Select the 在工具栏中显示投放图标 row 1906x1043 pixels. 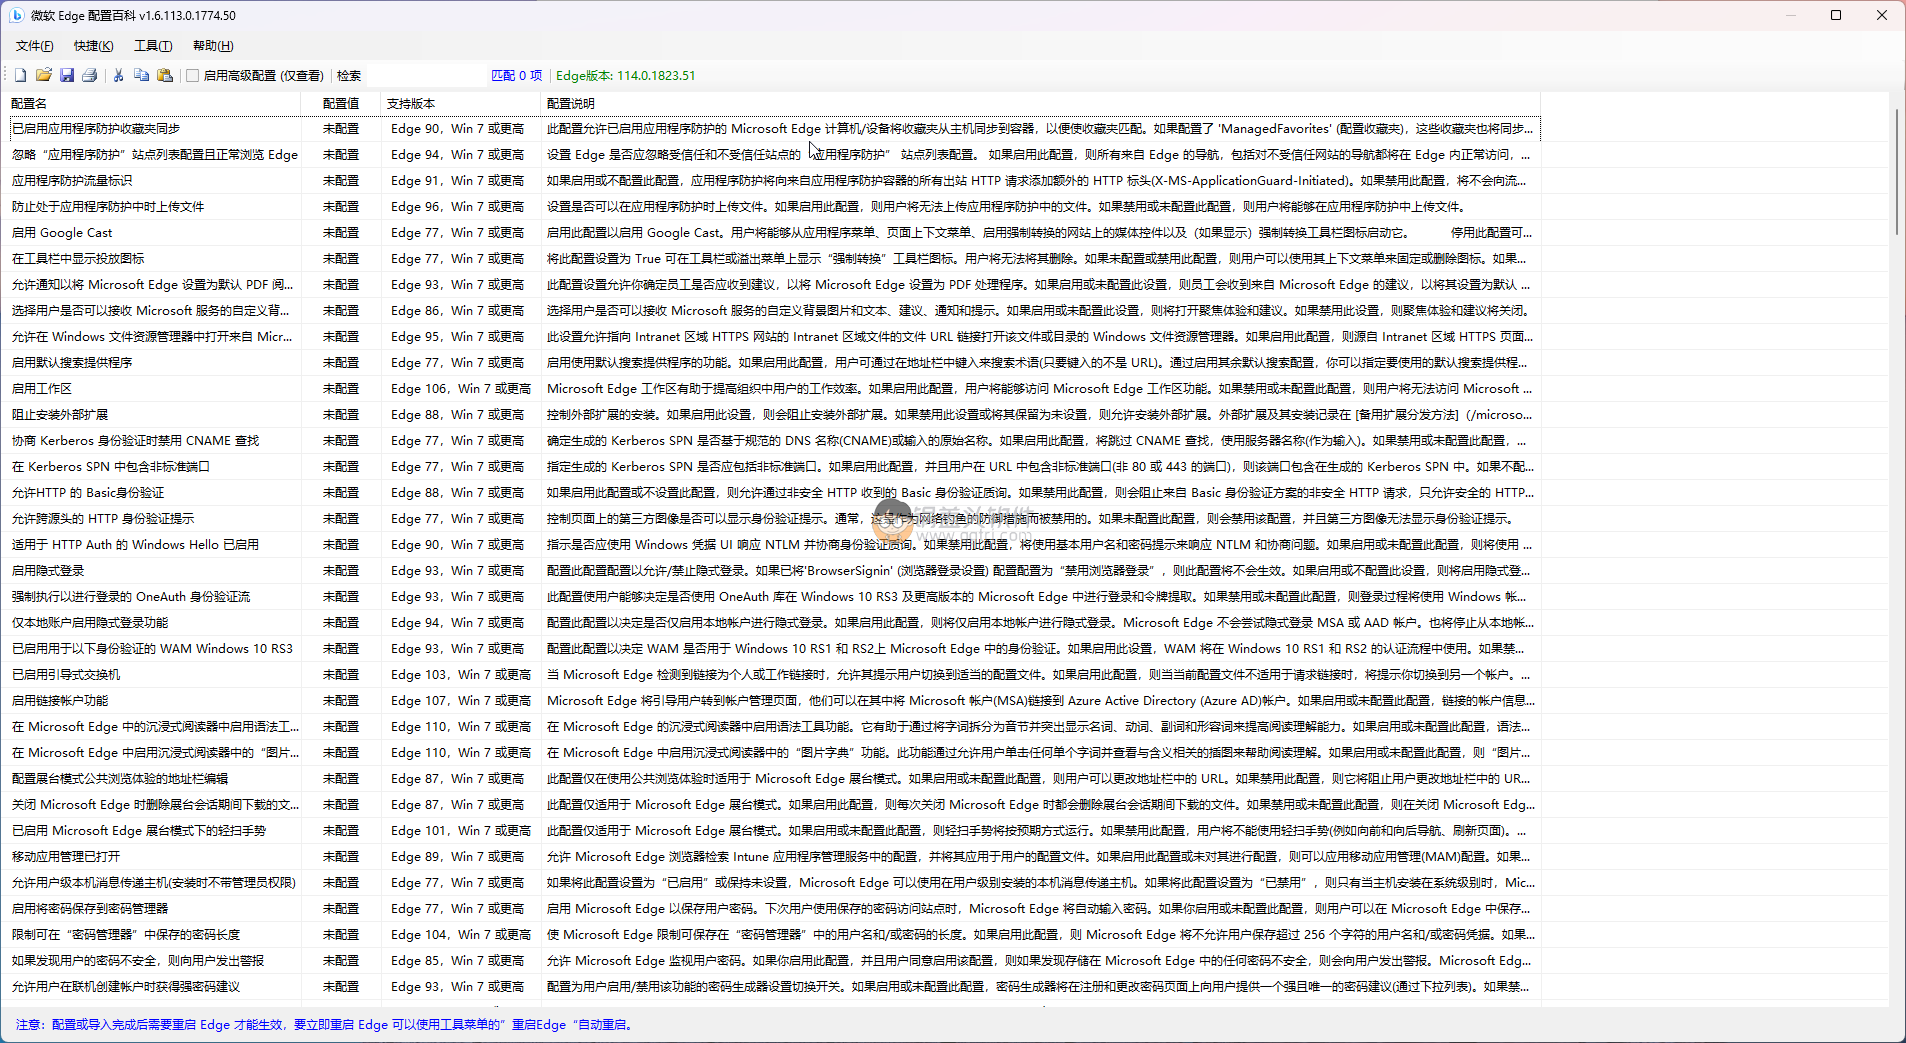point(775,259)
